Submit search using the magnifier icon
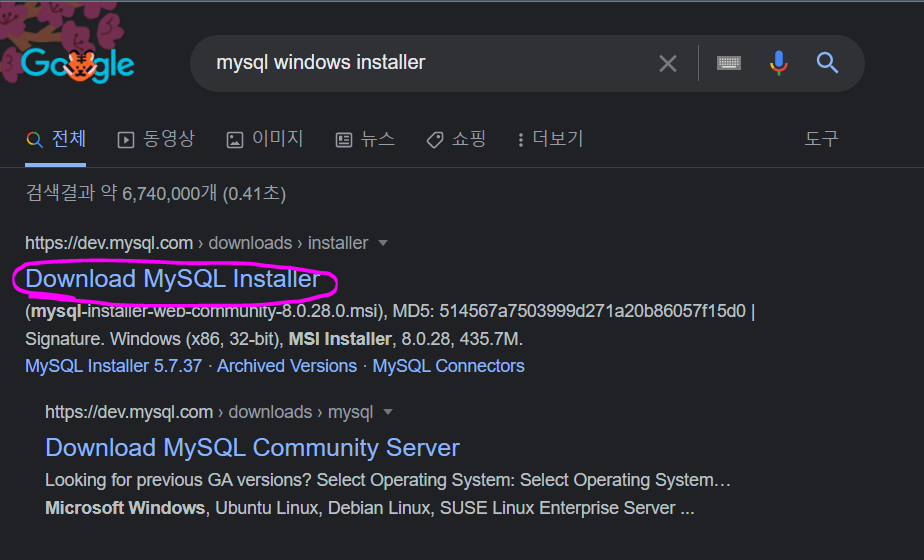The image size is (924, 560). pyautogui.click(x=827, y=62)
